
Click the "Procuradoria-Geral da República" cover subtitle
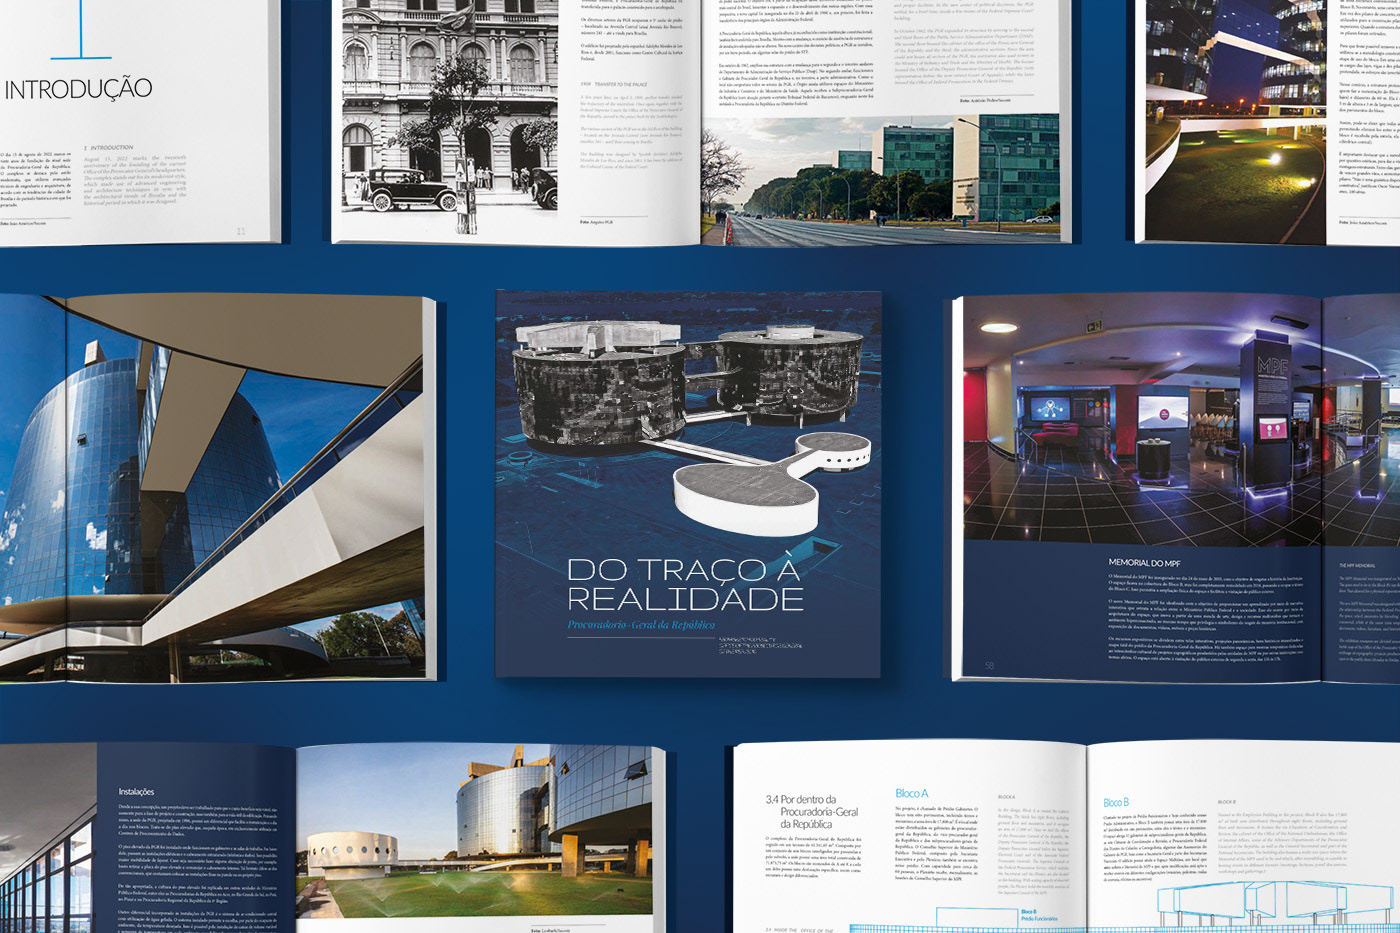[641, 625]
